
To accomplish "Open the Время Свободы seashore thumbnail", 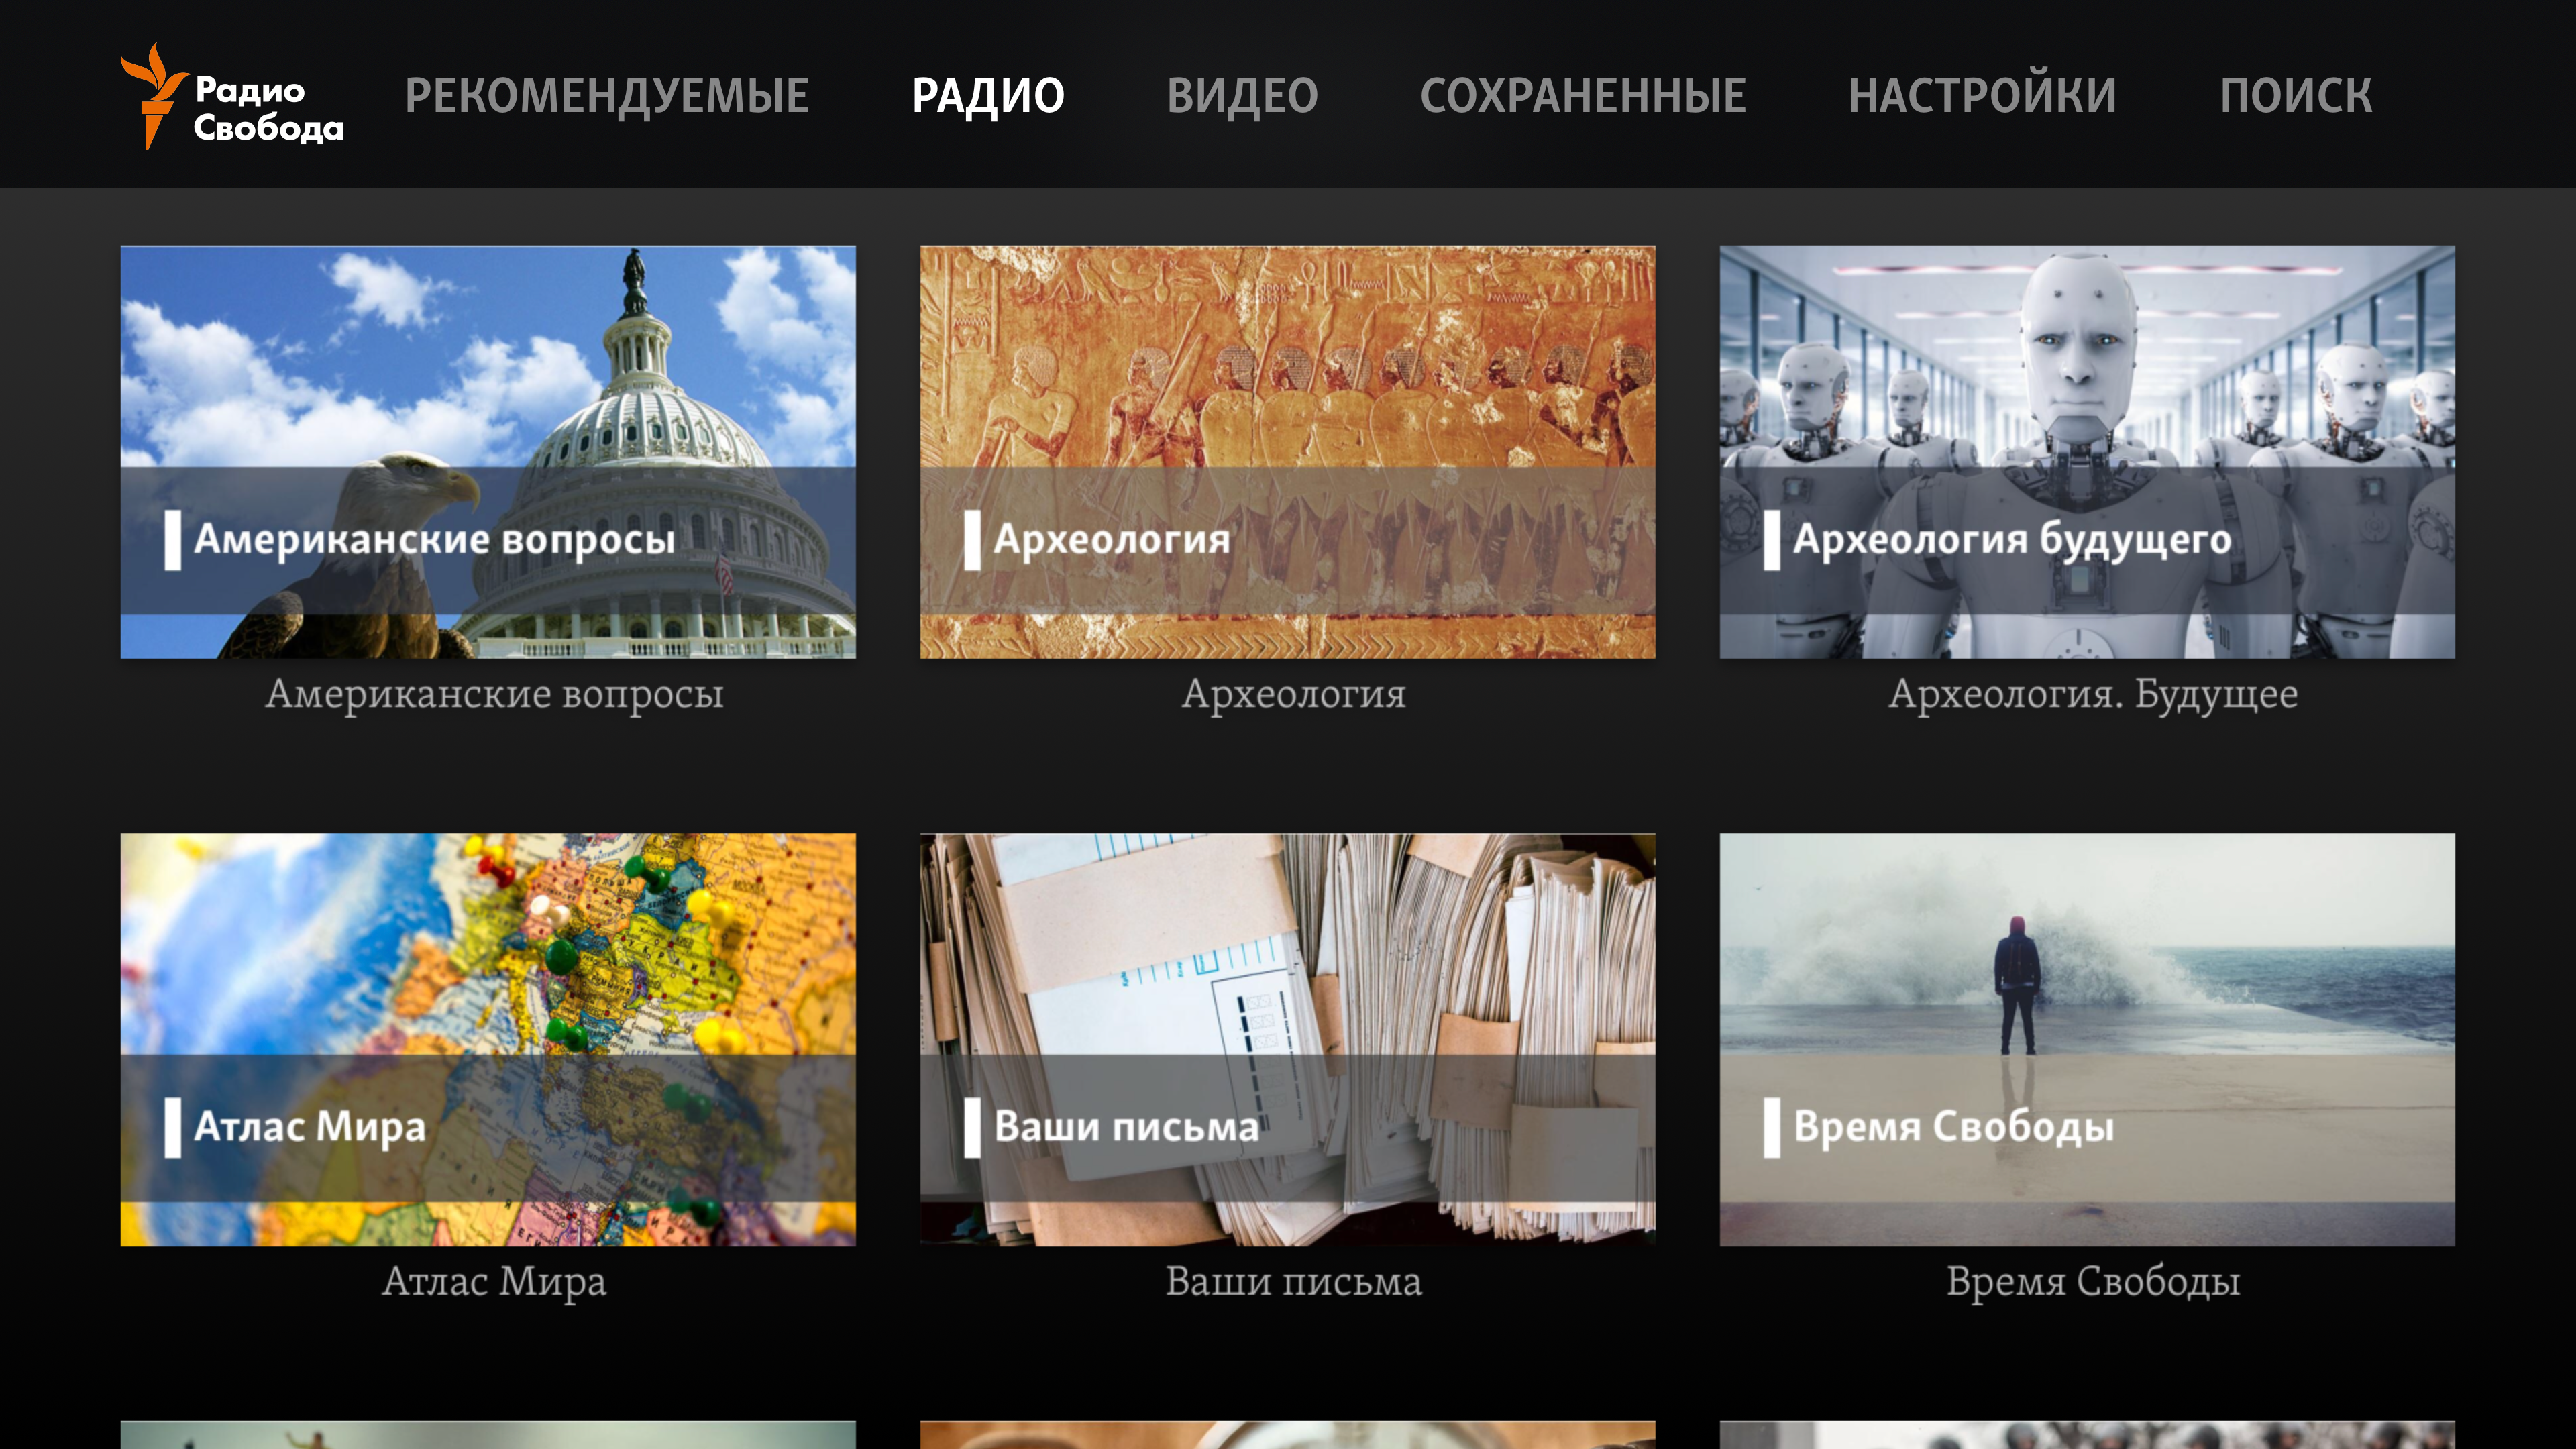I will point(2087,1040).
